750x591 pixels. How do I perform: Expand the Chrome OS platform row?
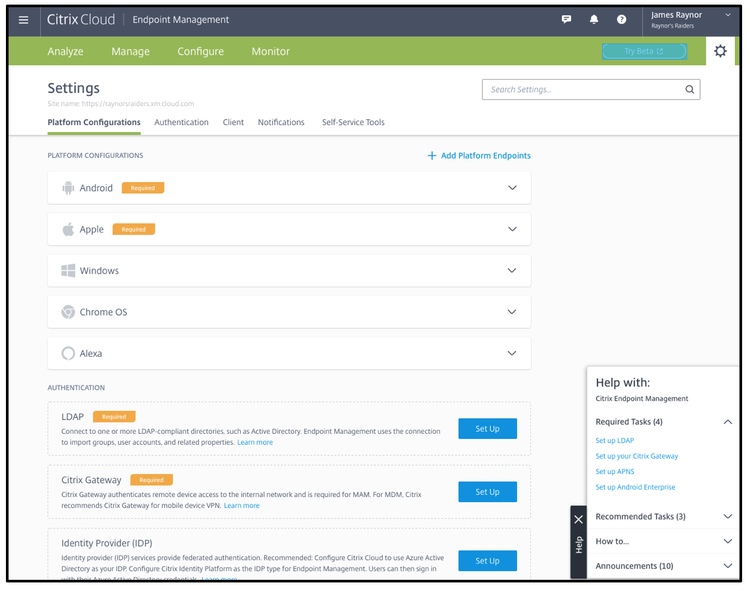[512, 312]
